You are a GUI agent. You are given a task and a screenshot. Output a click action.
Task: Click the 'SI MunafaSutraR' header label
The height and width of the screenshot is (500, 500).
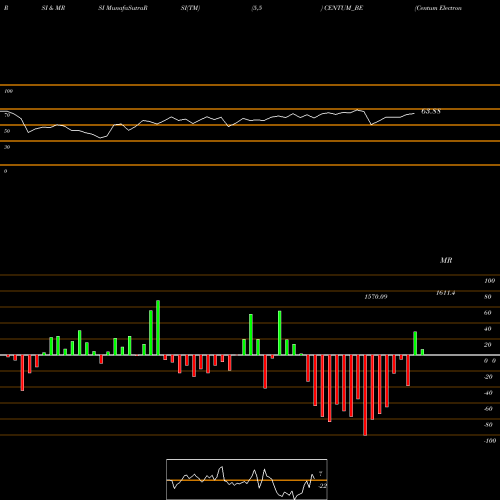click(123, 8)
